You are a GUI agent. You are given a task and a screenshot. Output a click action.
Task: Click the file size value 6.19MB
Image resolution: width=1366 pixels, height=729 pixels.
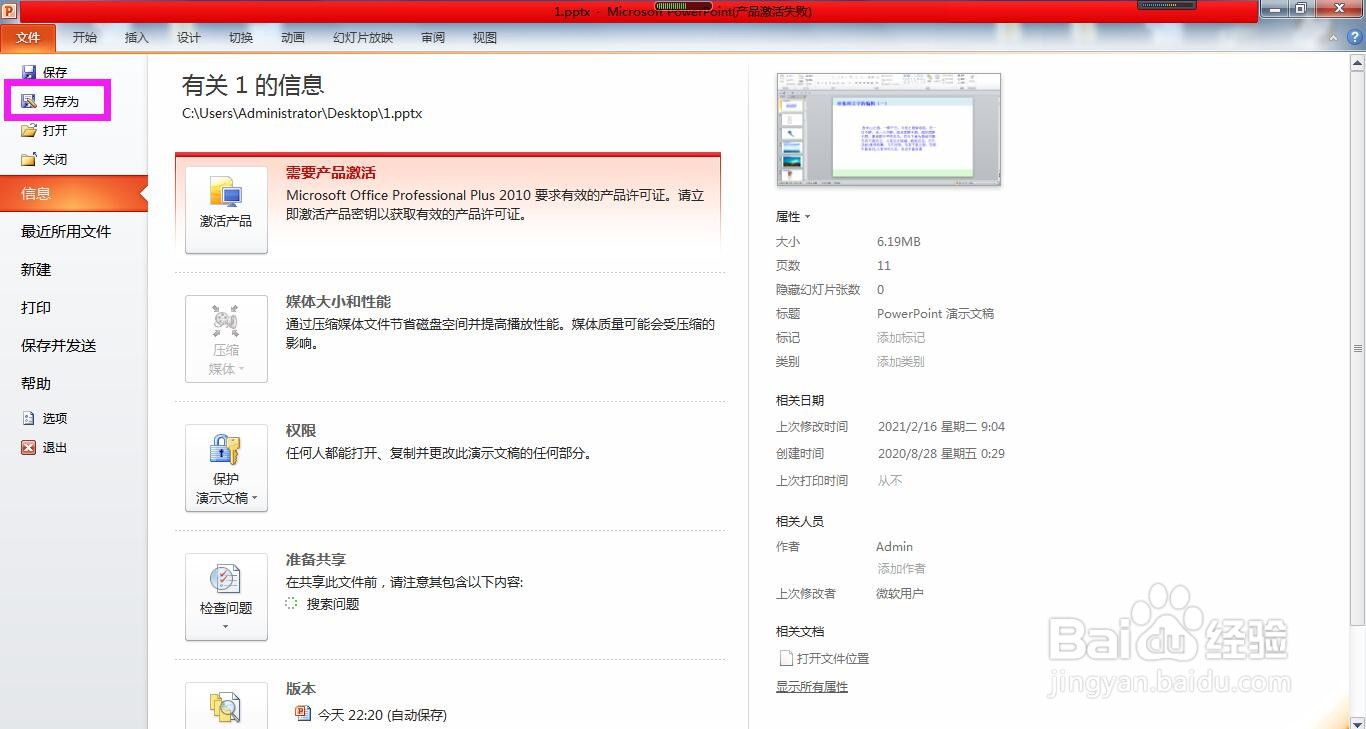click(x=899, y=241)
